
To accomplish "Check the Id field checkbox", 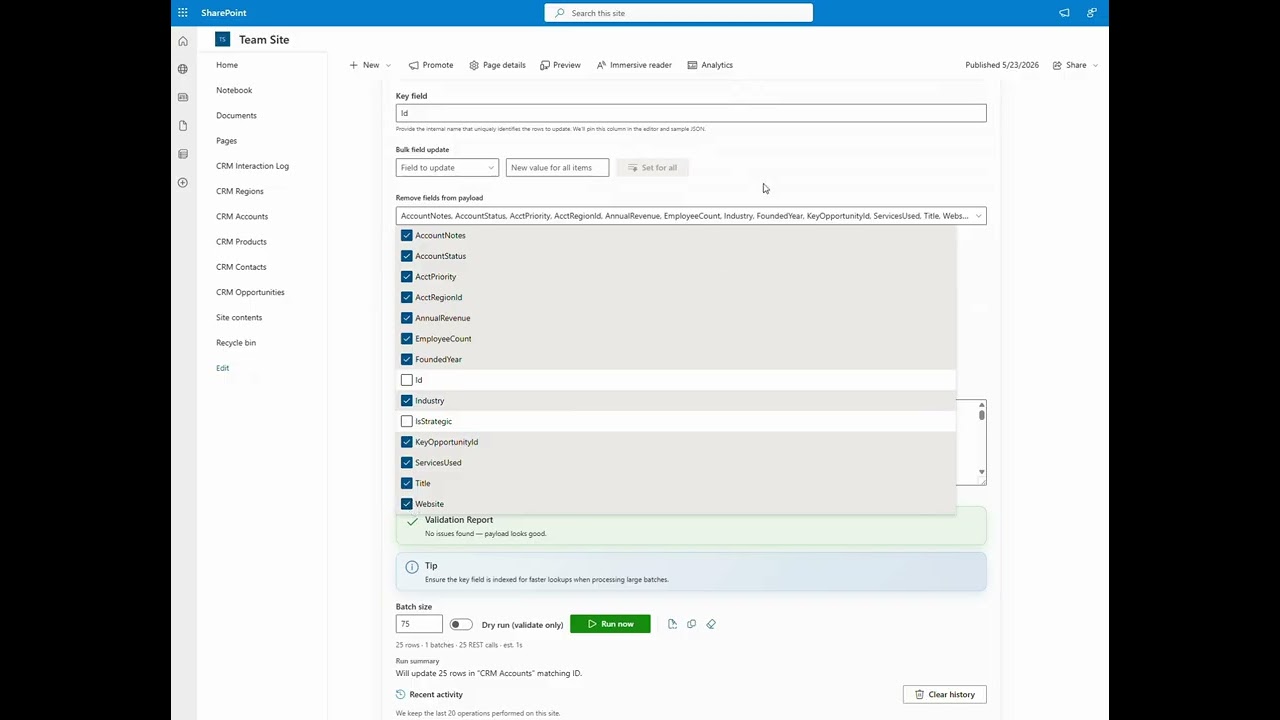I will click(x=406, y=380).
